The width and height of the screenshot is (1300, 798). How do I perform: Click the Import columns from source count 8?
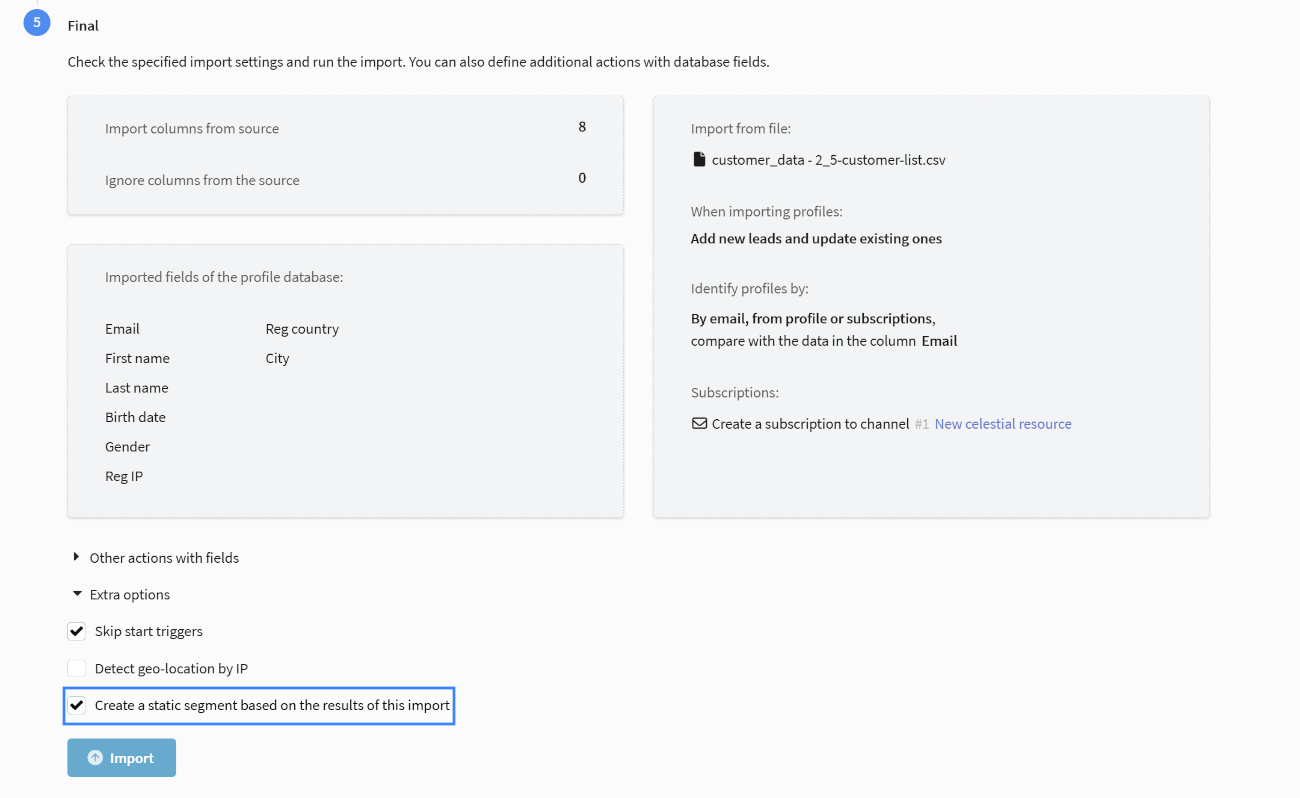click(x=582, y=127)
